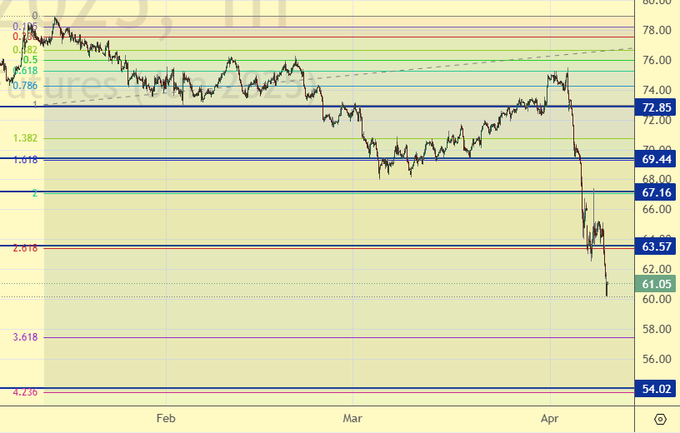Click the 67.16 horizontal line label
Viewport: 680px width, 433px height.
(656, 192)
